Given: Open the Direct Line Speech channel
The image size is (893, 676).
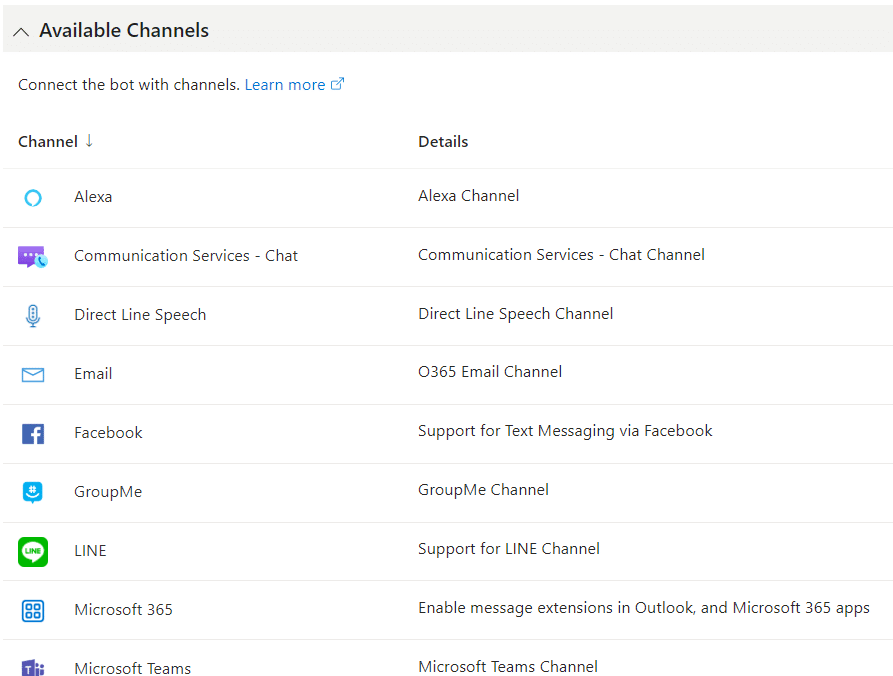Looking at the screenshot, I should coord(140,315).
